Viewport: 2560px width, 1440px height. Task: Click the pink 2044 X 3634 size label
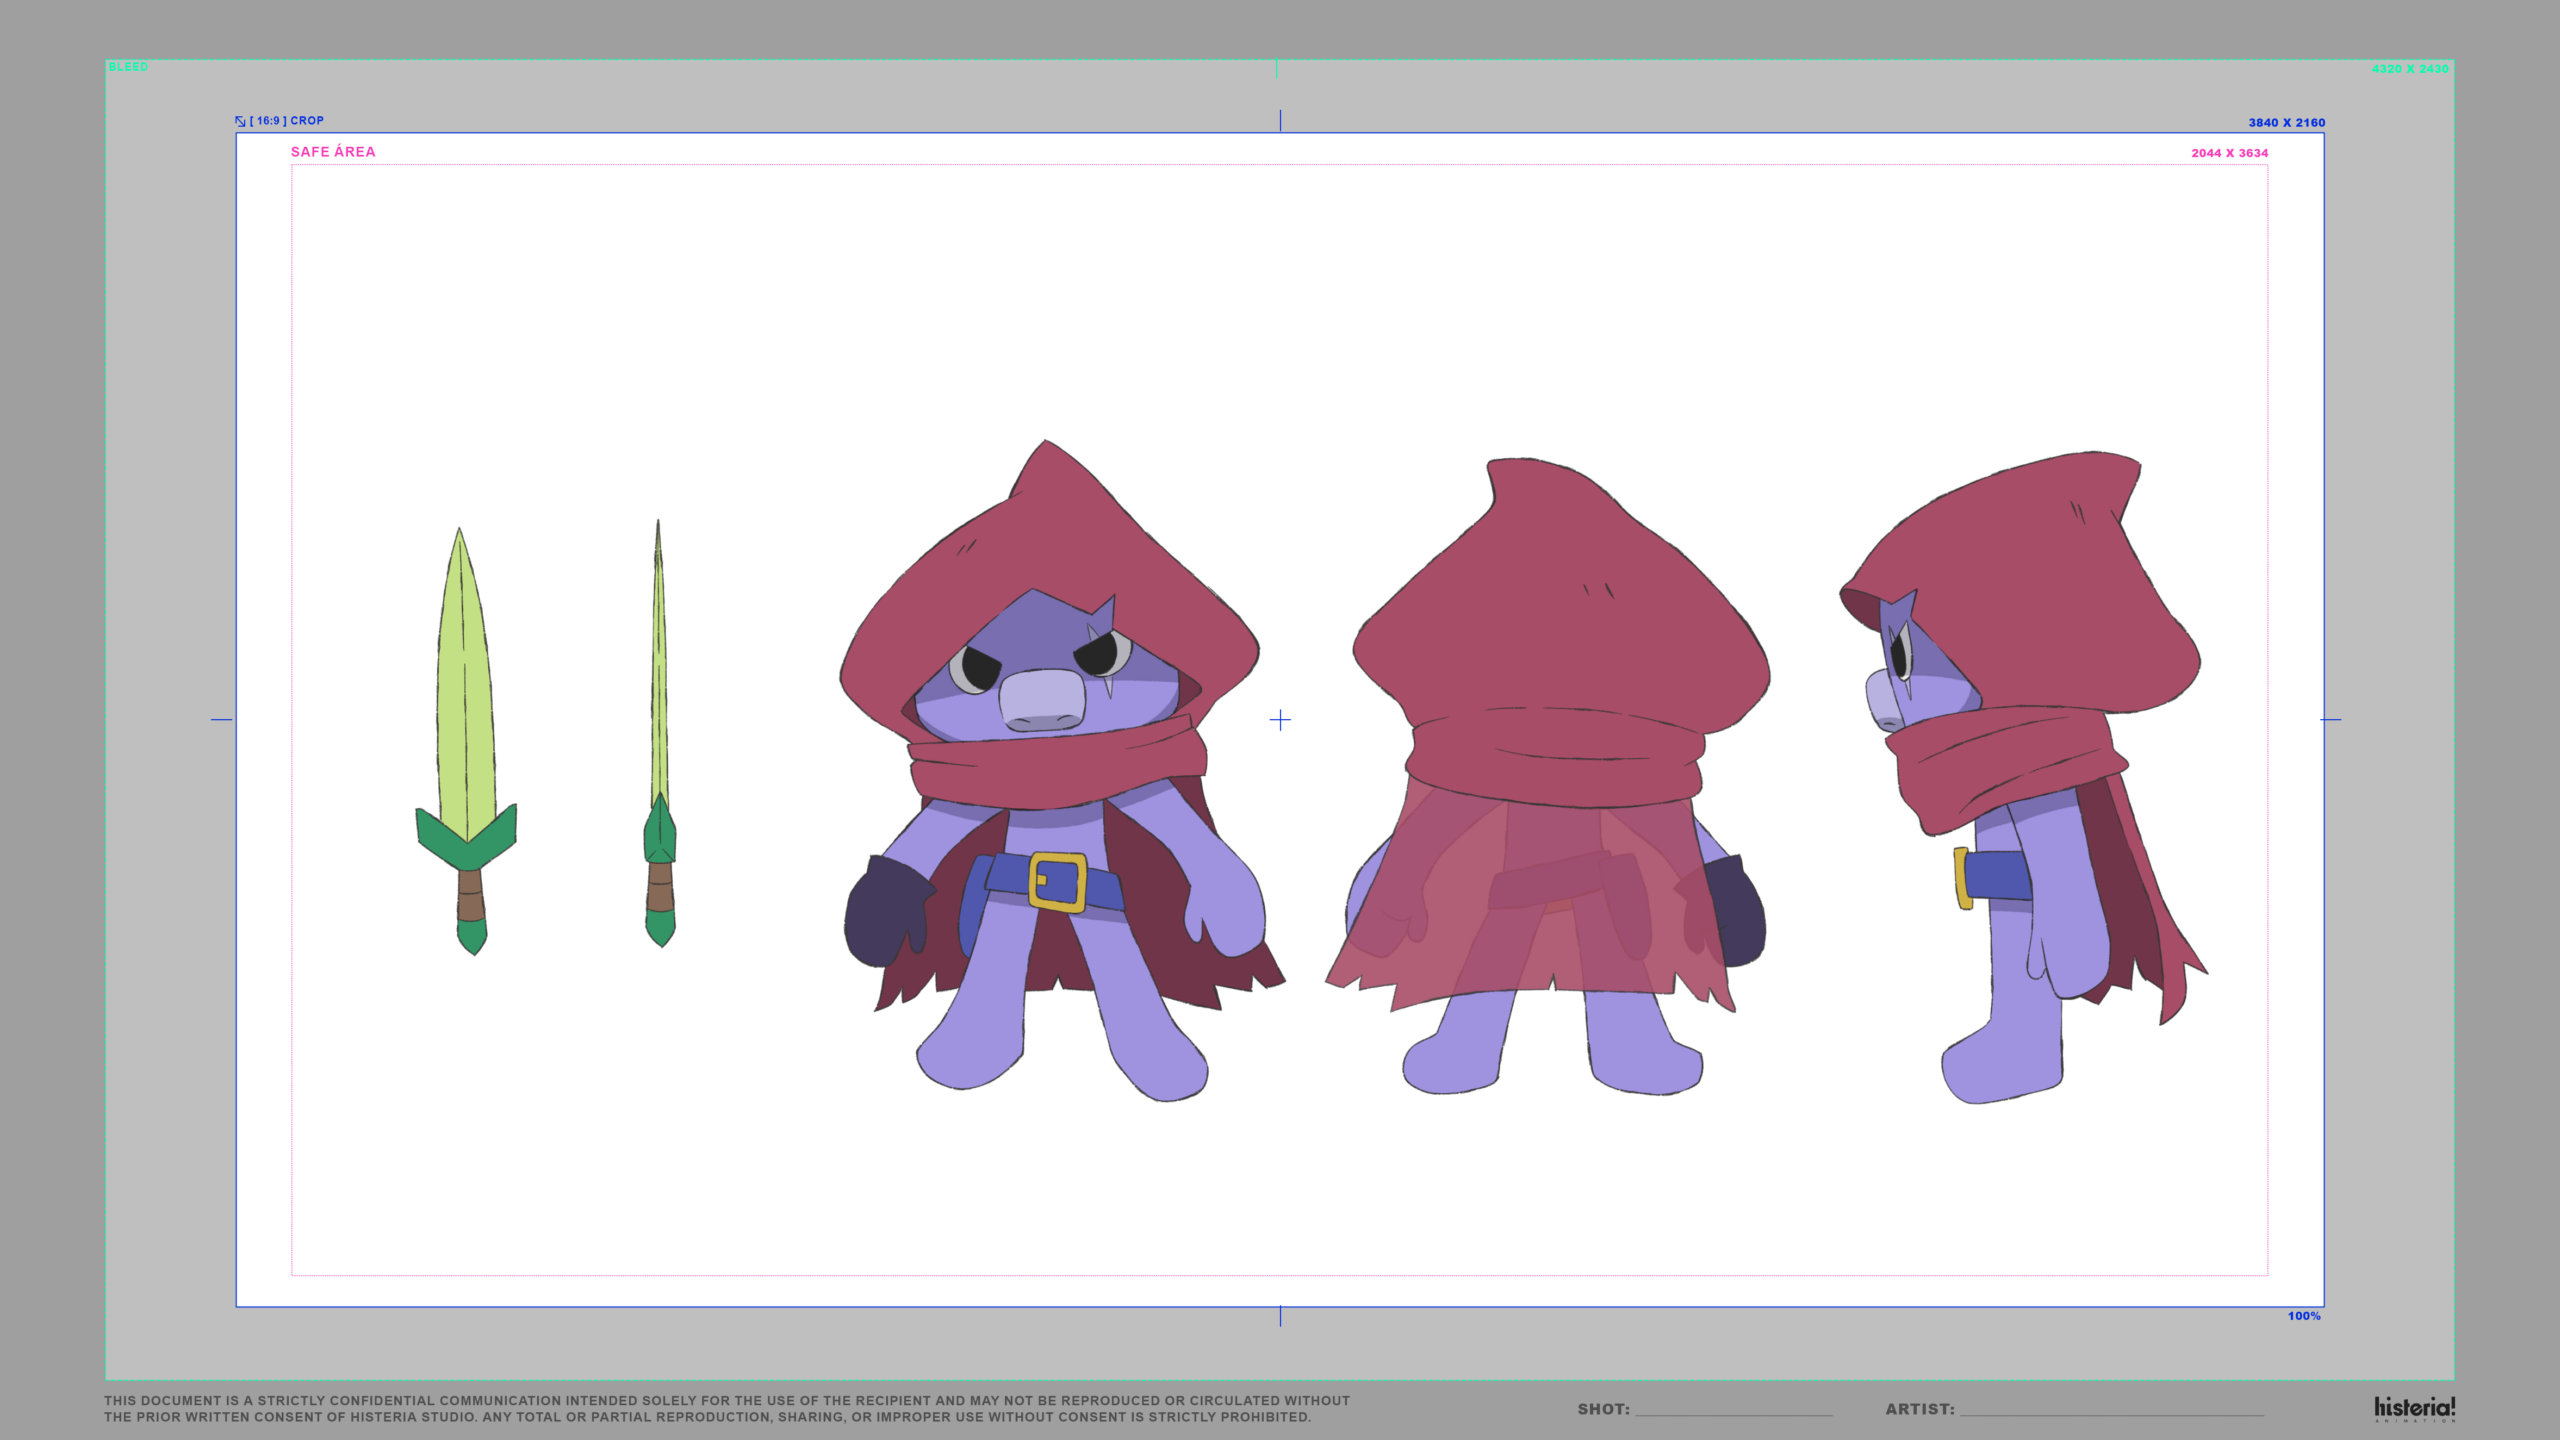point(2229,153)
